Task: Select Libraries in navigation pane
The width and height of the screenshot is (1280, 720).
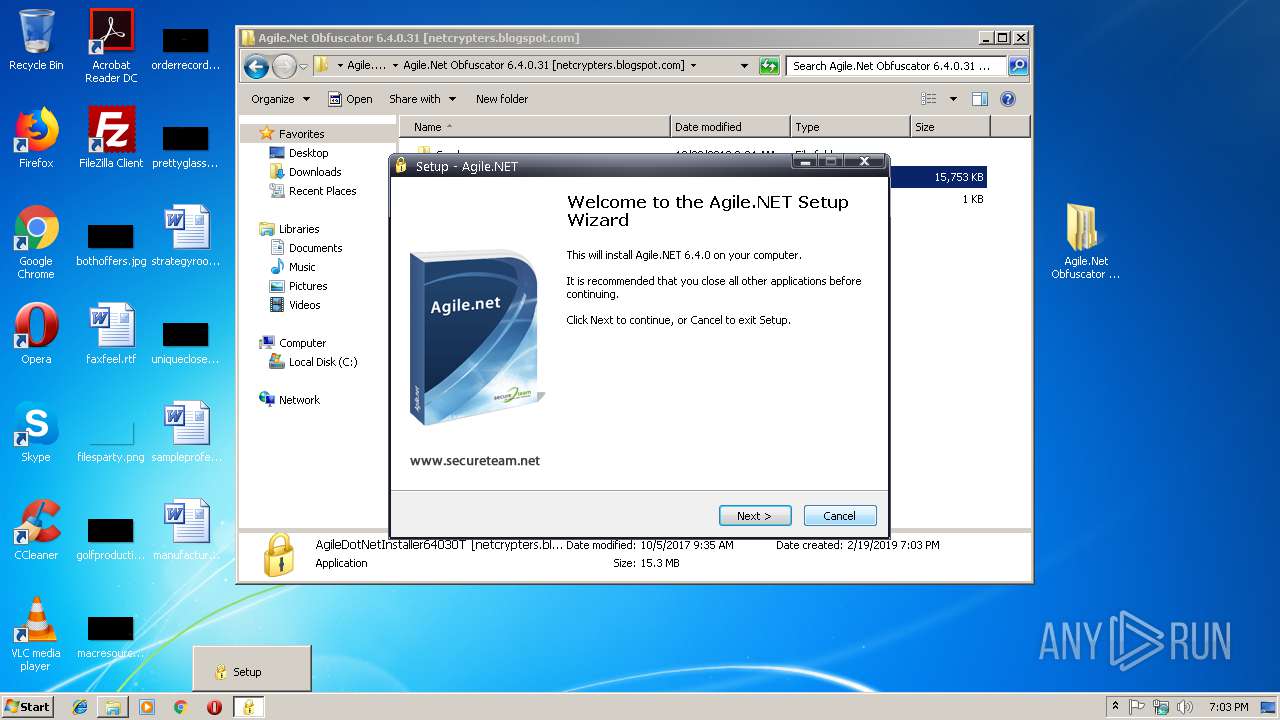Action: [x=299, y=229]
